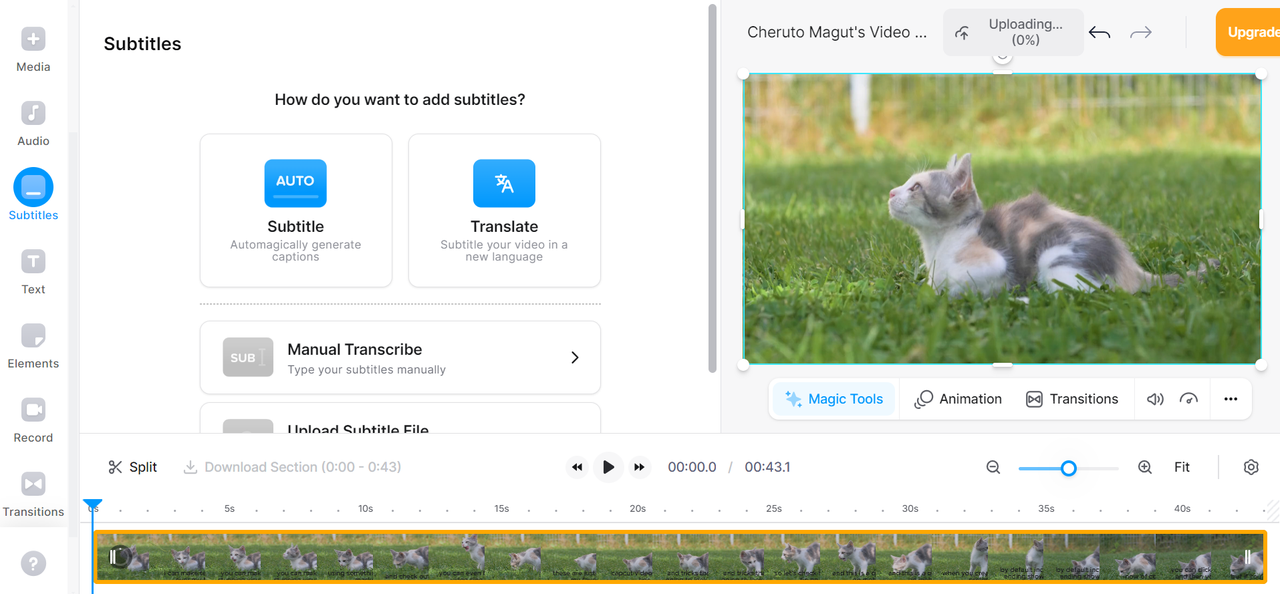Click the Redo arrow
This screenshot has width=1280, height=594.
click(1141, 33)
